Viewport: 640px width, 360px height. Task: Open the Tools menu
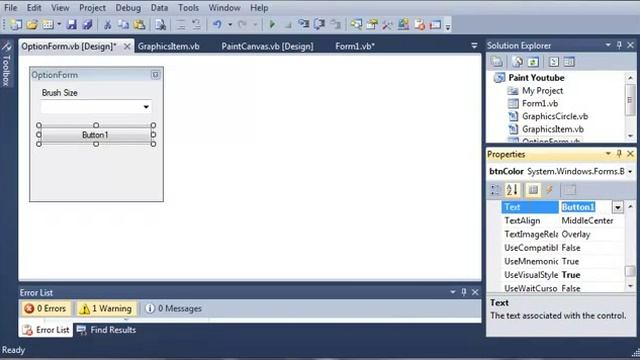click(x=188, y=8)
